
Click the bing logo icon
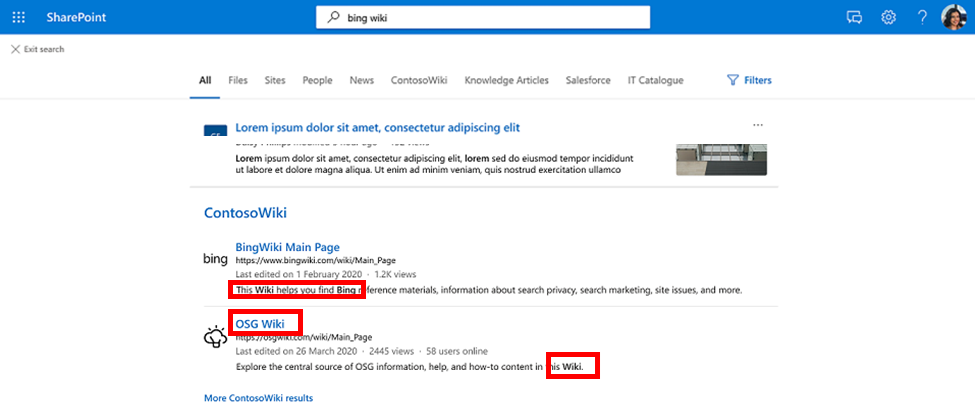coord(215,259)
